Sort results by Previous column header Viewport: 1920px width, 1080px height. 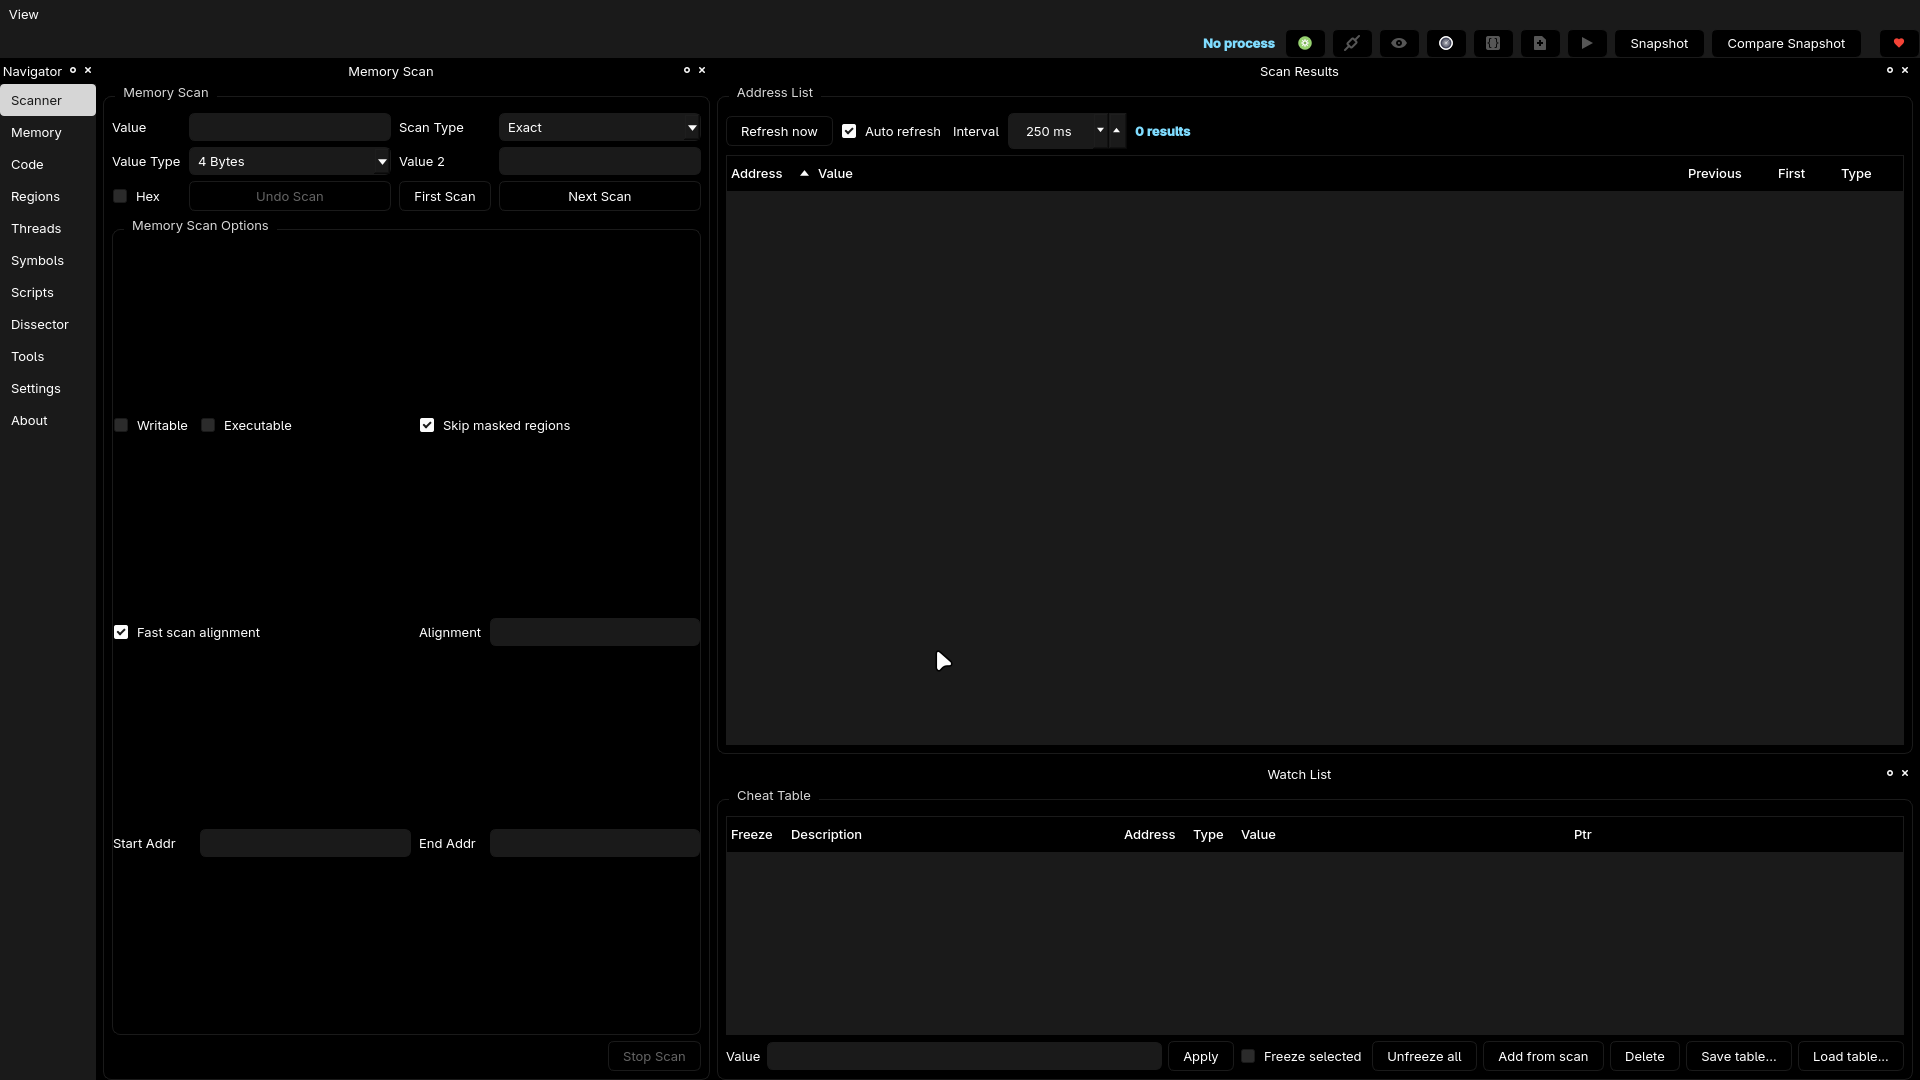1714,173
